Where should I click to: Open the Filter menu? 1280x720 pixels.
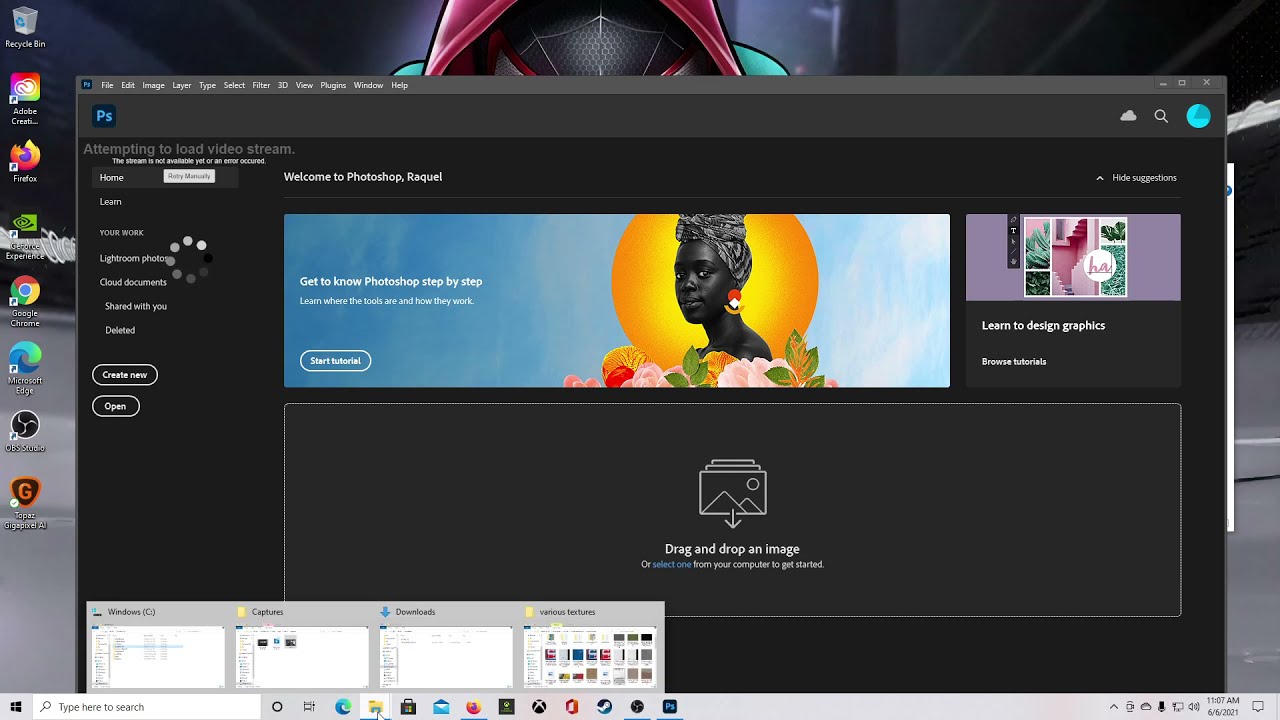pos(261,85)
